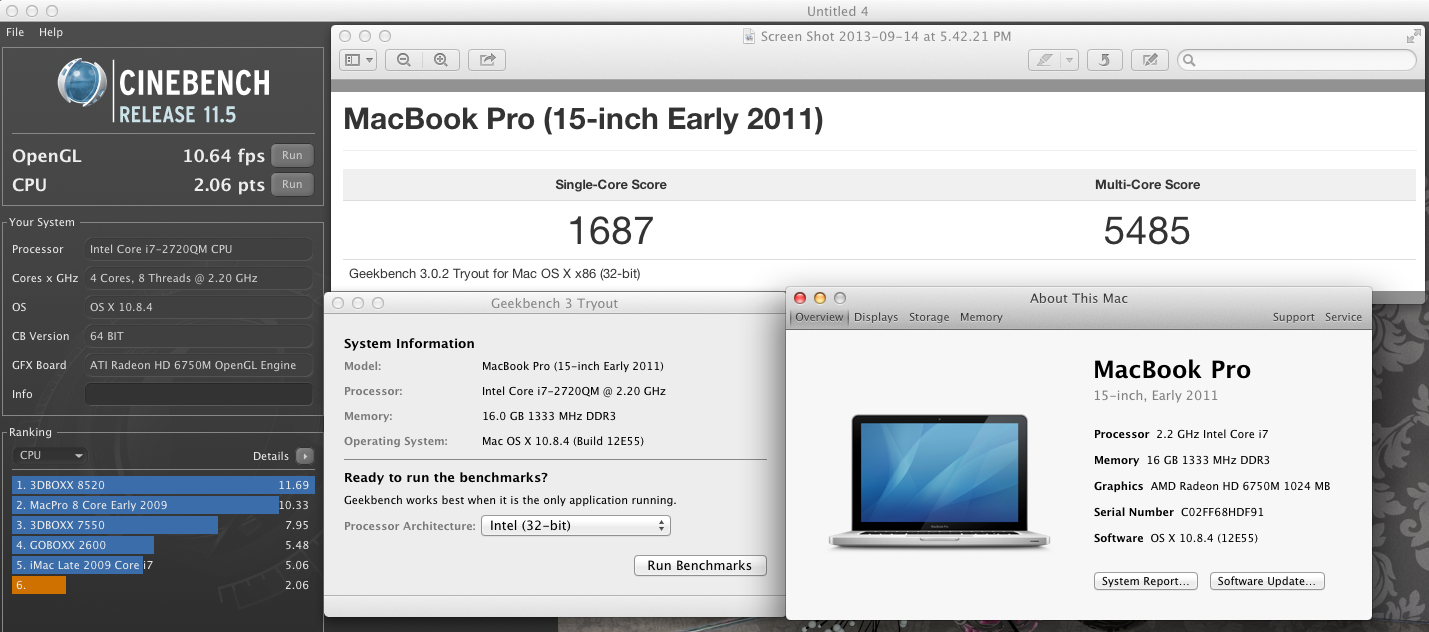
Task: Run the OpenGL benchmark
Action: tap(292, 156)
